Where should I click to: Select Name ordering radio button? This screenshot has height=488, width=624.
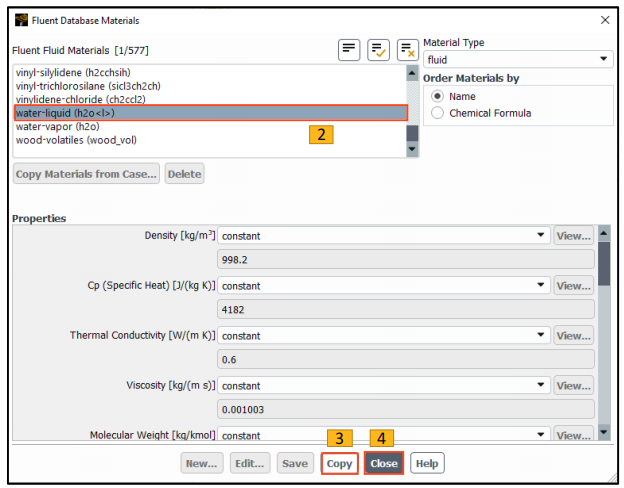click(x=437, y=96)
